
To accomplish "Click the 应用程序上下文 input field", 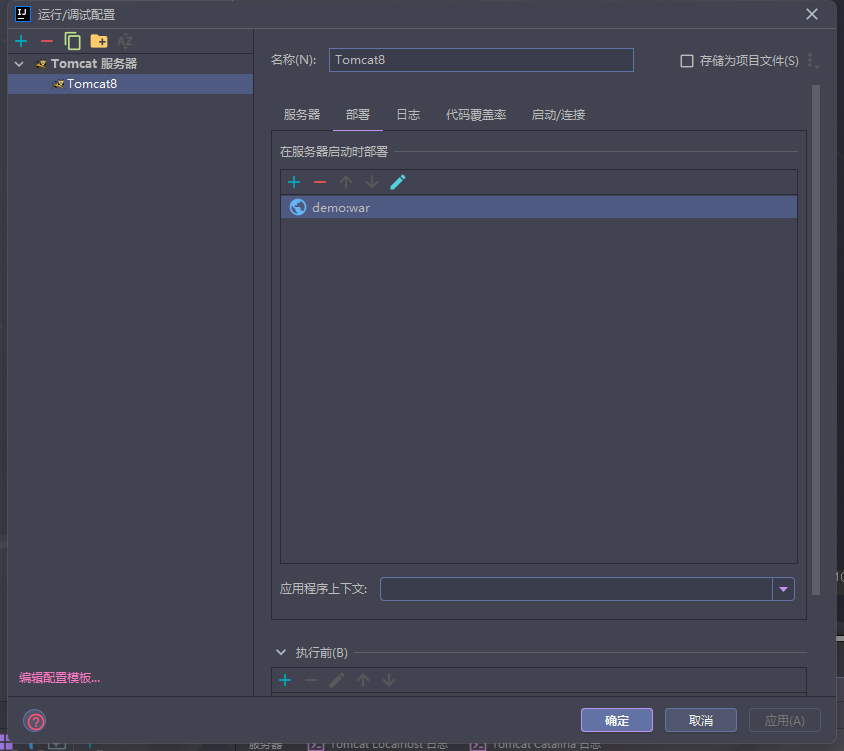I will 576,589.
